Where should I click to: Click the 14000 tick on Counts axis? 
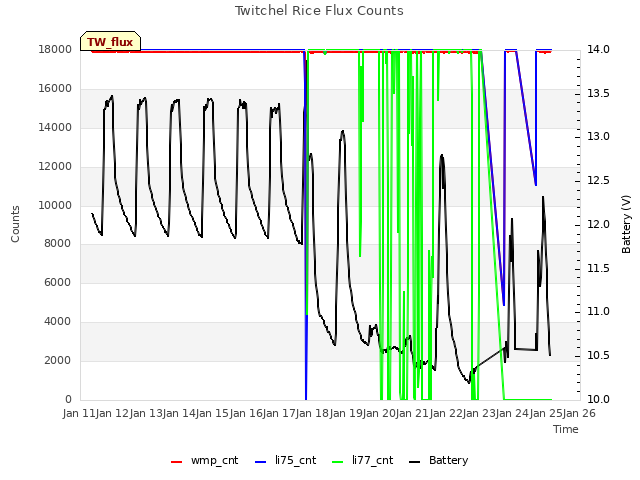tap(55, 127)
